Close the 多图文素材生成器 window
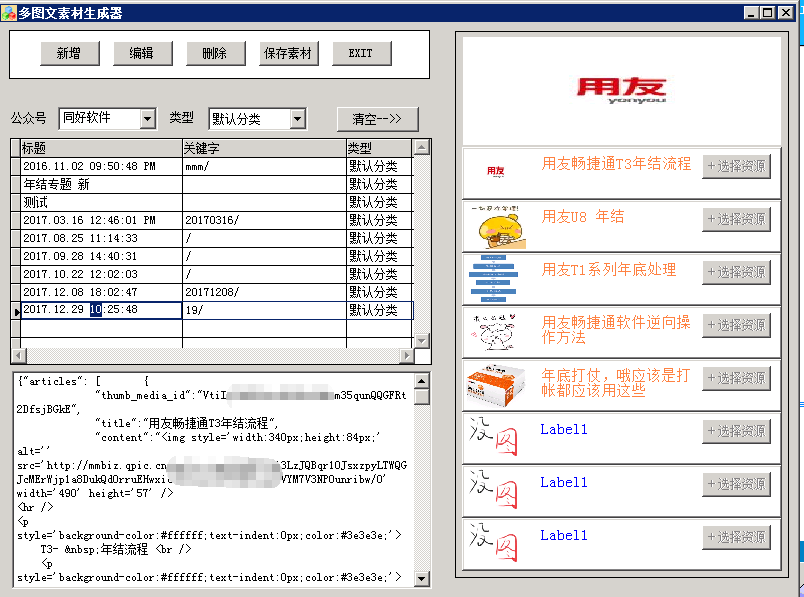This screenshot has width=804, height=597. click(x=786, y=13)
